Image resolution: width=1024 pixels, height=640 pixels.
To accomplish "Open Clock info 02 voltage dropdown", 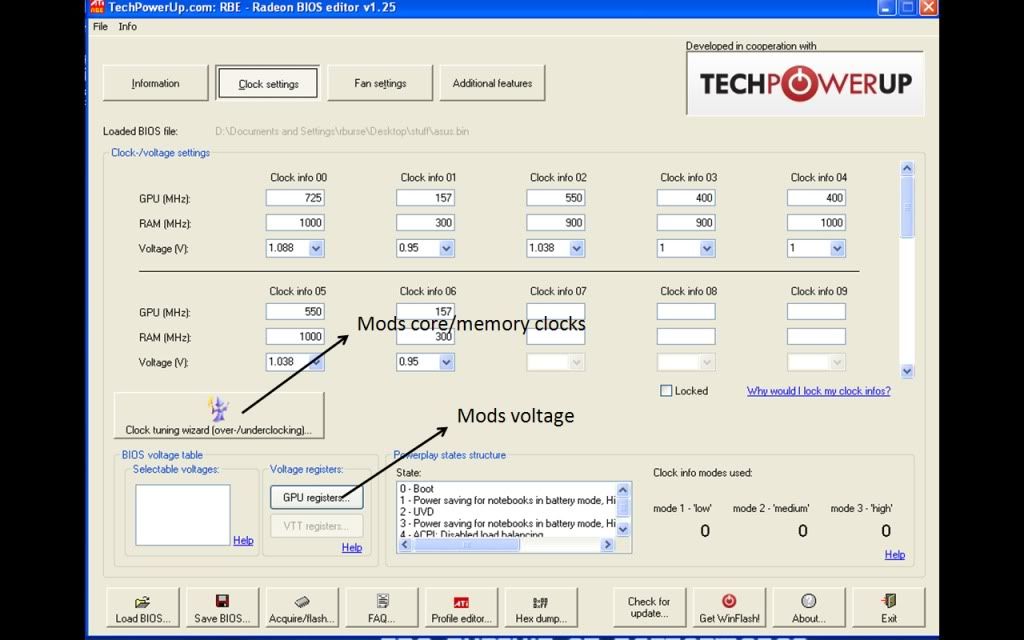I will 577,248.
